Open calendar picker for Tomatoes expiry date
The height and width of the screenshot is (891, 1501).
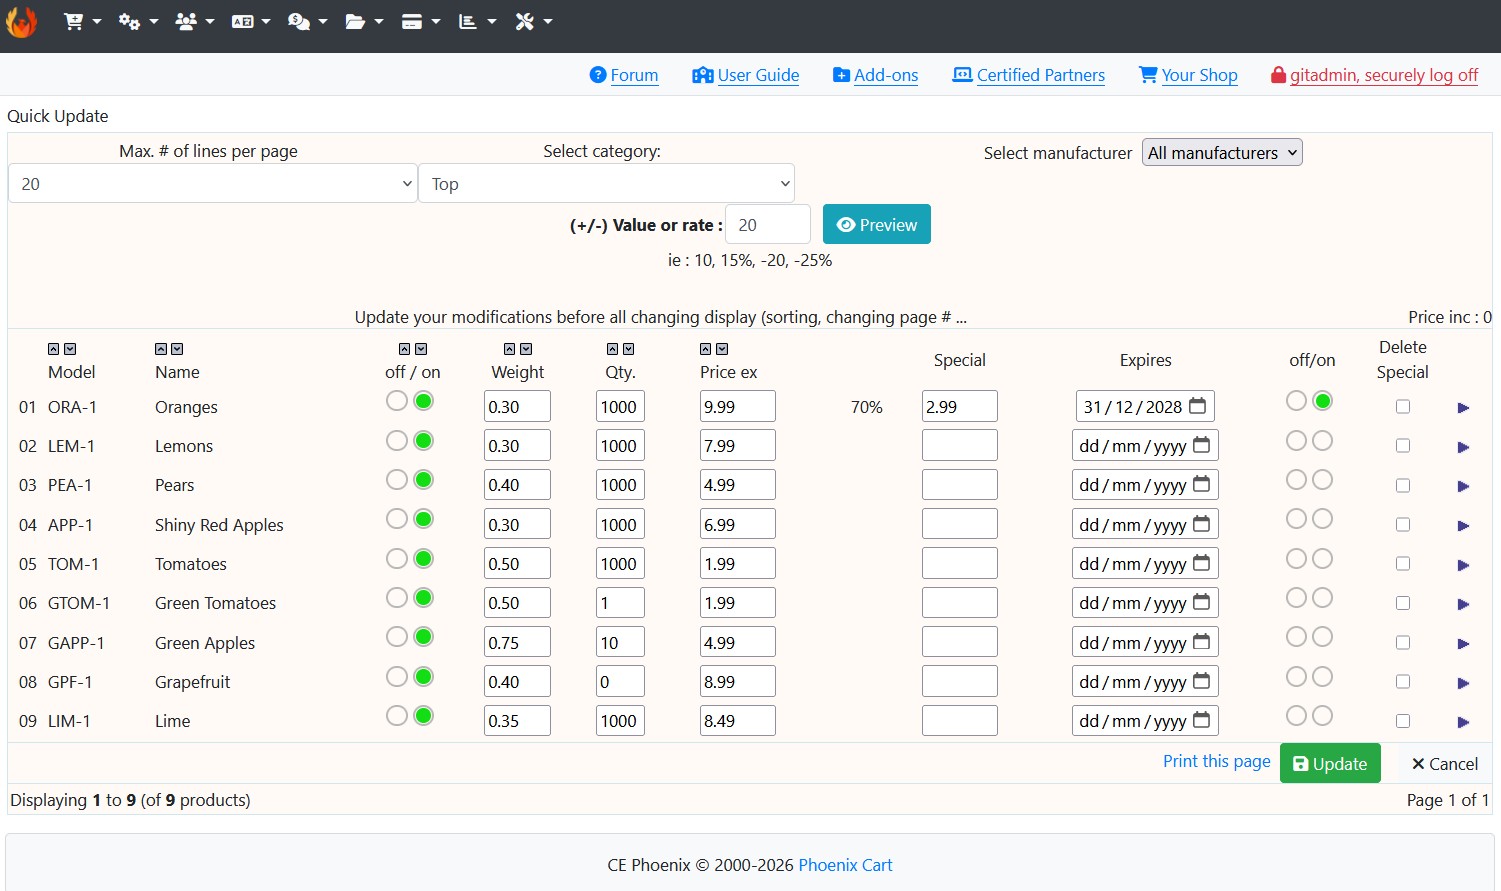point(1201,563)
